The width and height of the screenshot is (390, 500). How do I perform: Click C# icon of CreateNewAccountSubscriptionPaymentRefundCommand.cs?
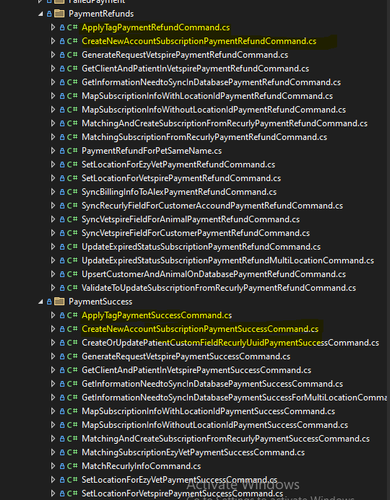coord(72,41)
